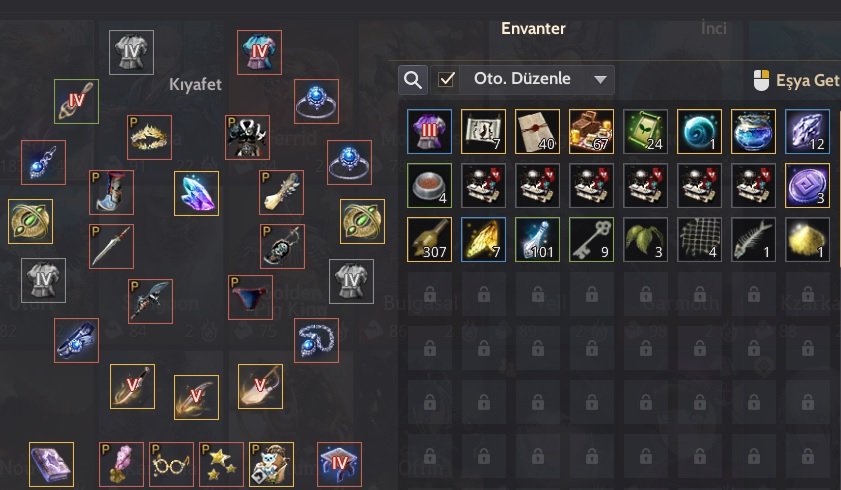This screenshot has width=841, height=490.
Task: Switch to the İnci tab
Action: (x=713, y=28)
